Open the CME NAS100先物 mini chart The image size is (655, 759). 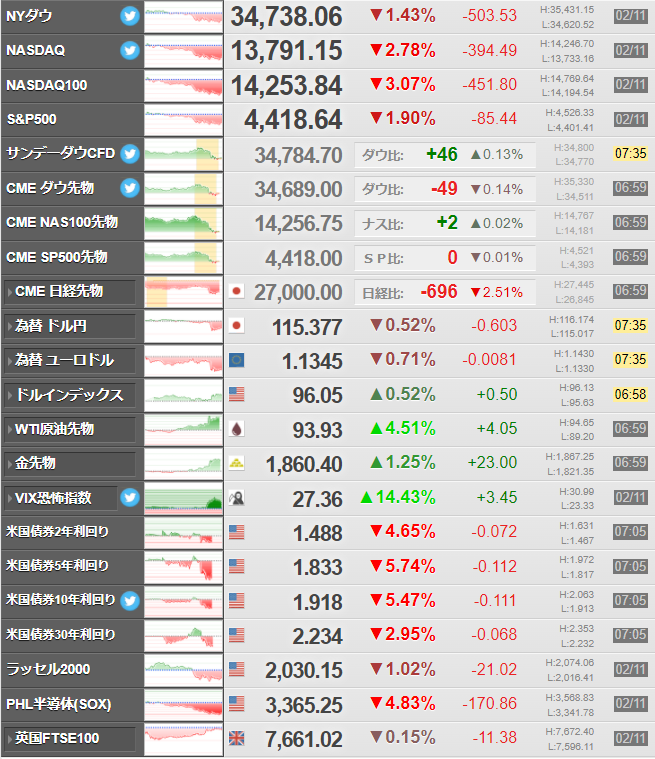tap(183, 223)
